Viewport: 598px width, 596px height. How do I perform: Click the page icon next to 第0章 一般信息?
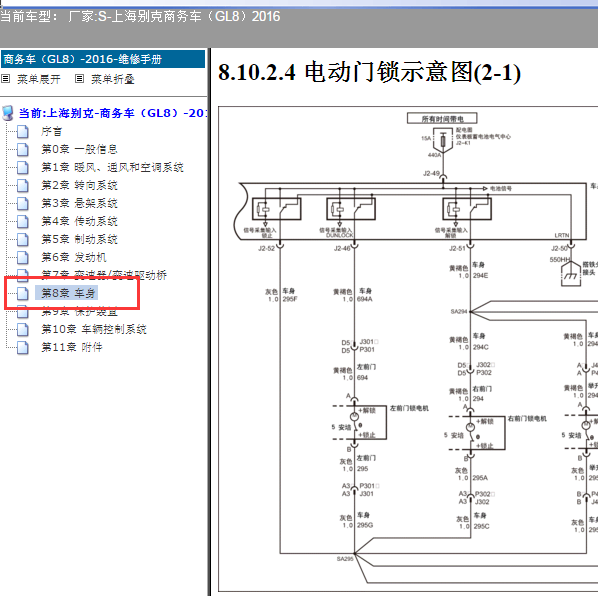[23, 149]
